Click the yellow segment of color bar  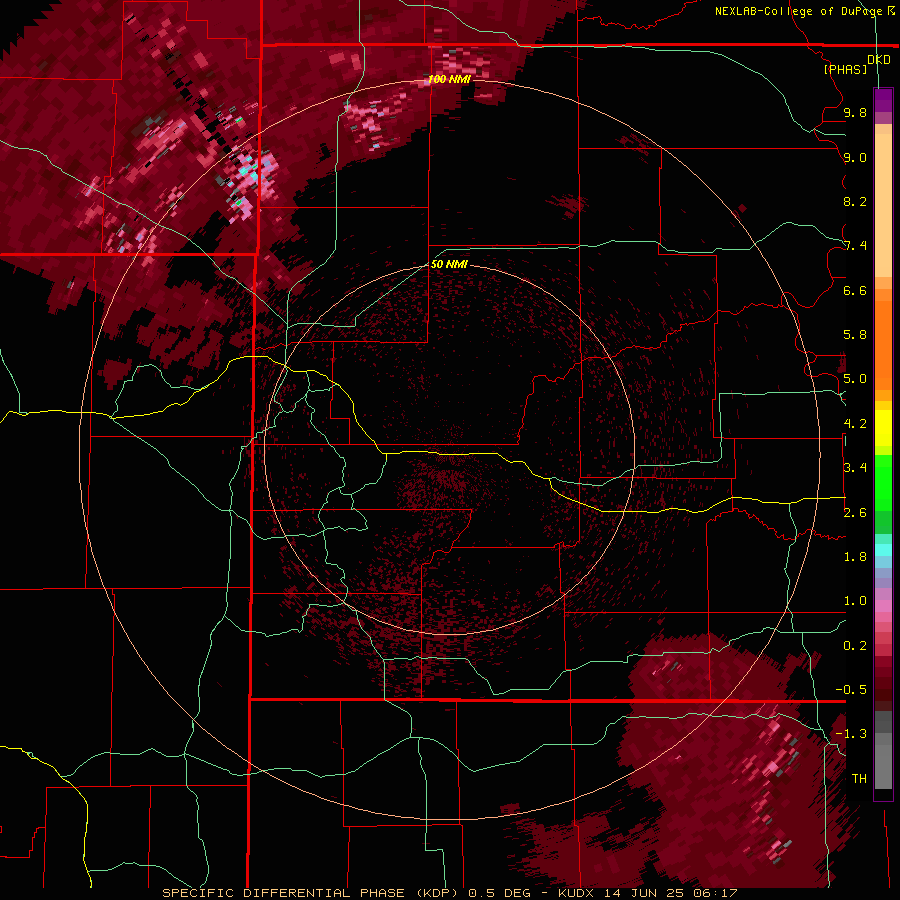click(x=883, y=428)
